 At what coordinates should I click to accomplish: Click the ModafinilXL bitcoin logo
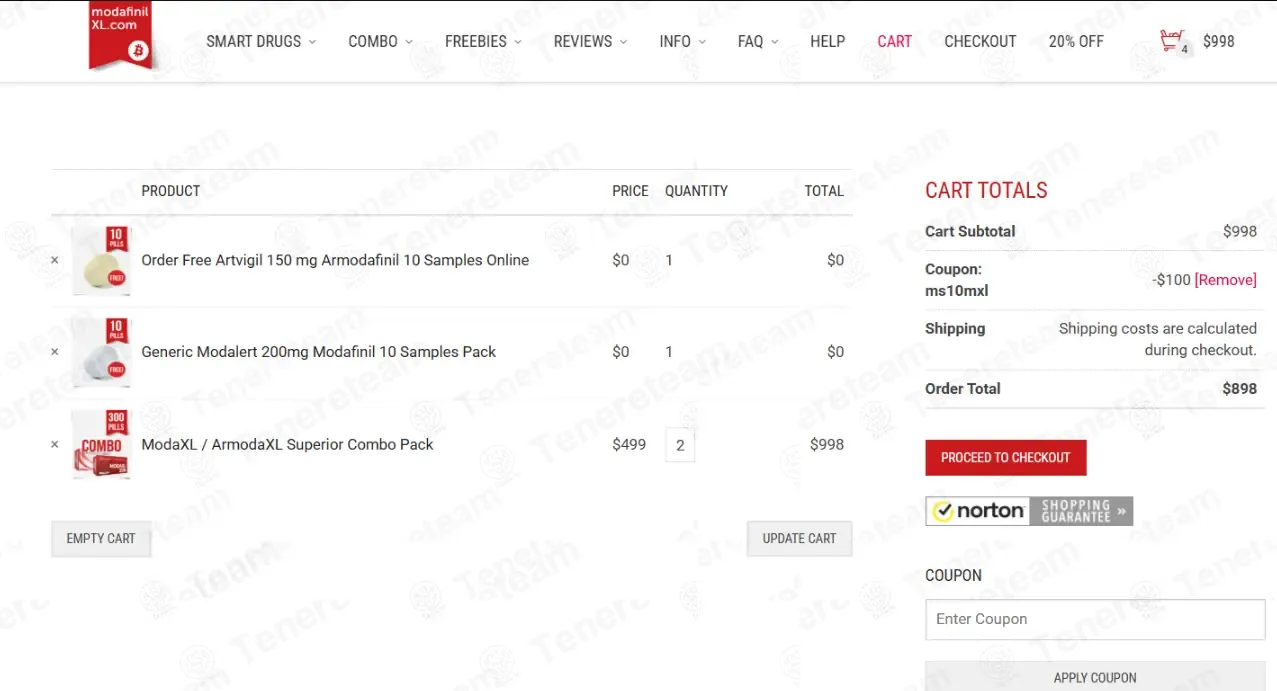[121, 36]
